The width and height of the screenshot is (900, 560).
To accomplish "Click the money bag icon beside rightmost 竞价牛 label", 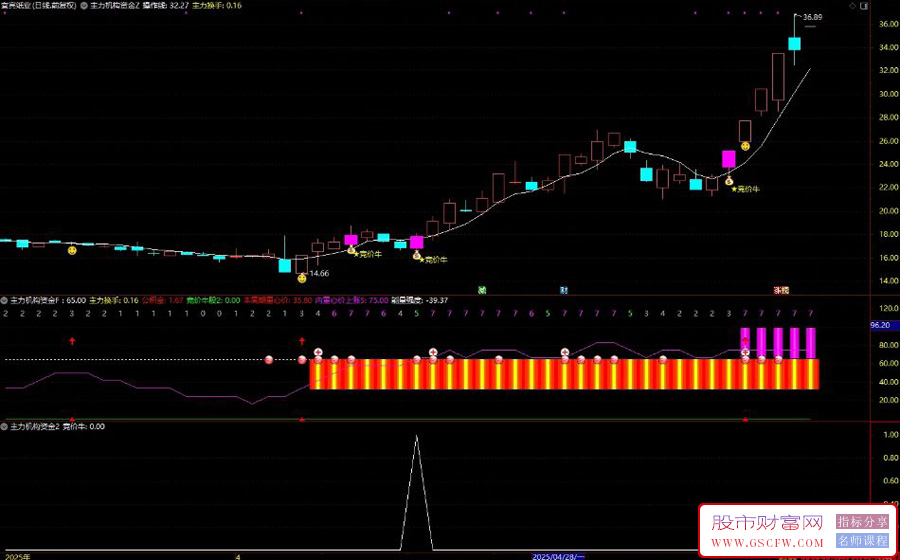I will click(729, 181).
